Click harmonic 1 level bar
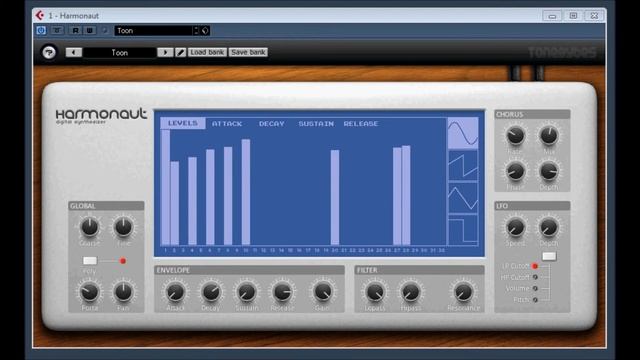The image size is (640, 360). click(165, 188)
